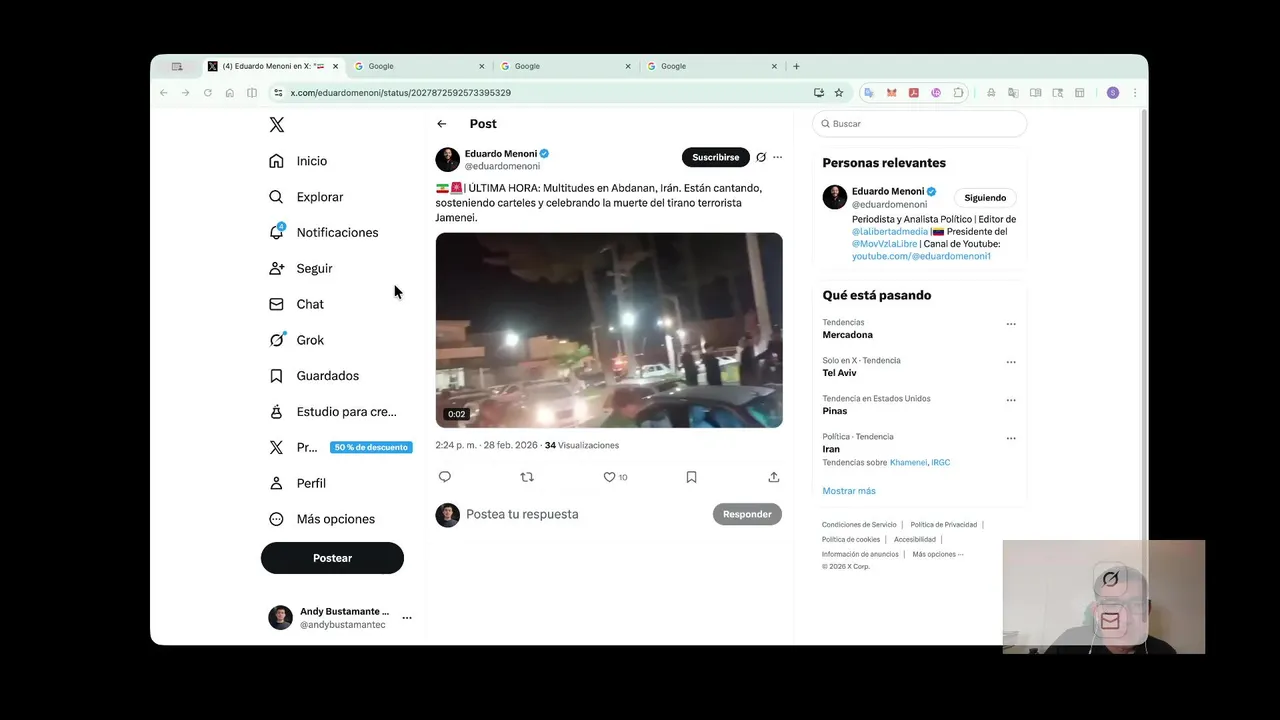Open the Mercadona trend

pos(847,335)
